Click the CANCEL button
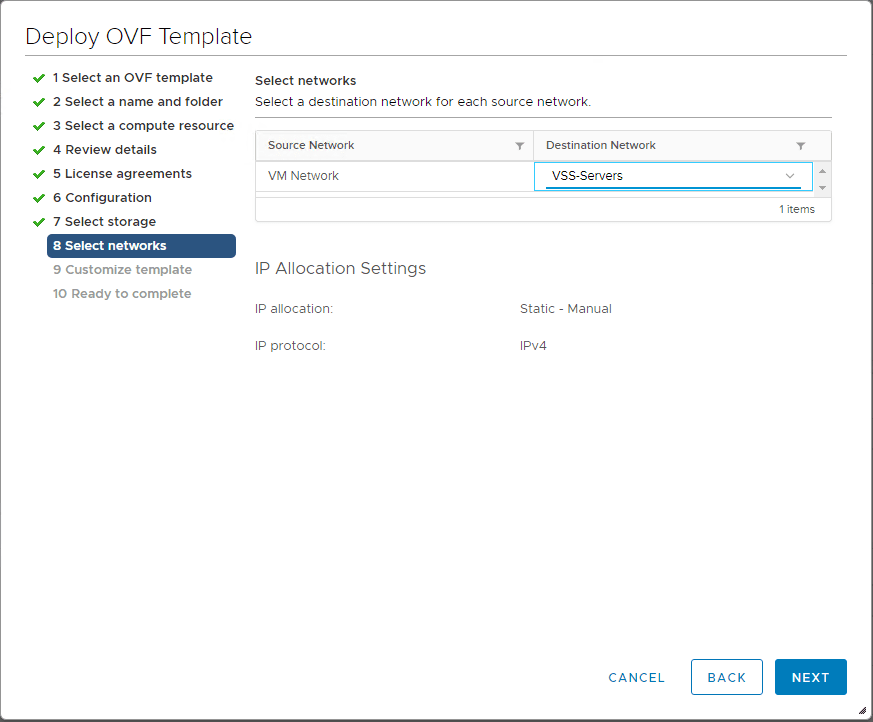This screenshot has height=722, width=873. 636,677
